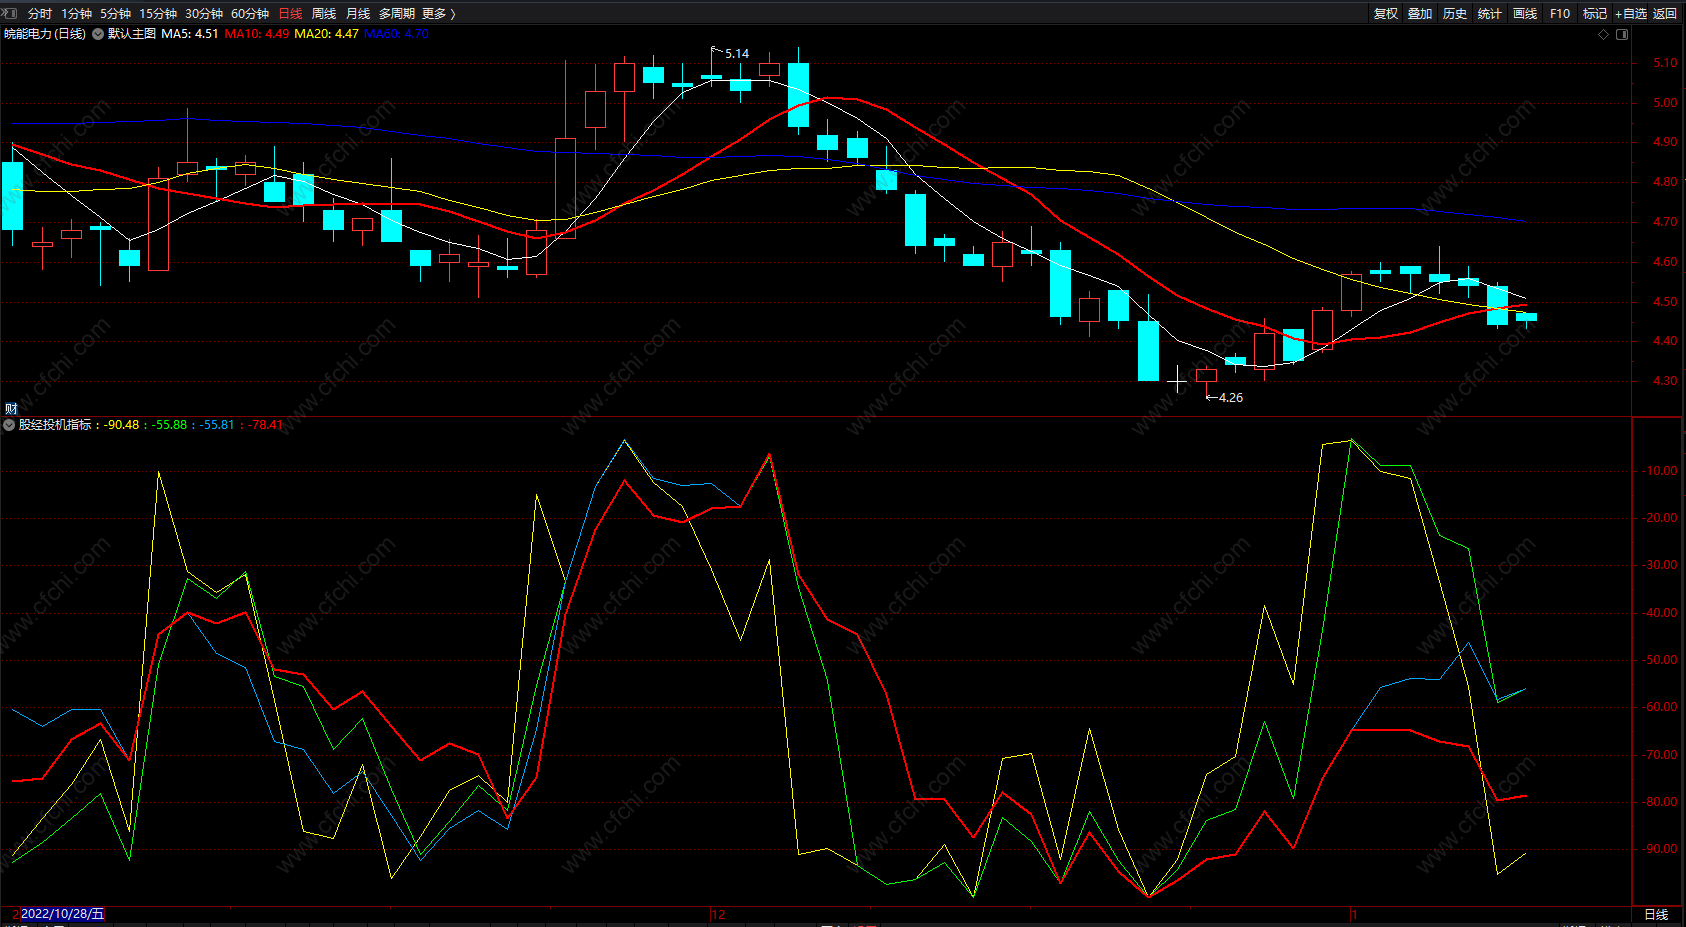Screen dimensions: 1686x927
Task: Click the yellow -90.48 indicator value
Action: tap(122, 425)
